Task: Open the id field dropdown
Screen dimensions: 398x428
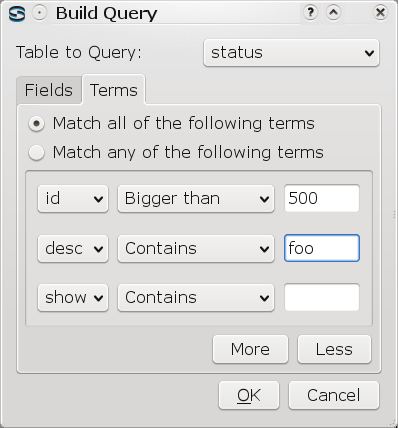Action: point(73,199)
